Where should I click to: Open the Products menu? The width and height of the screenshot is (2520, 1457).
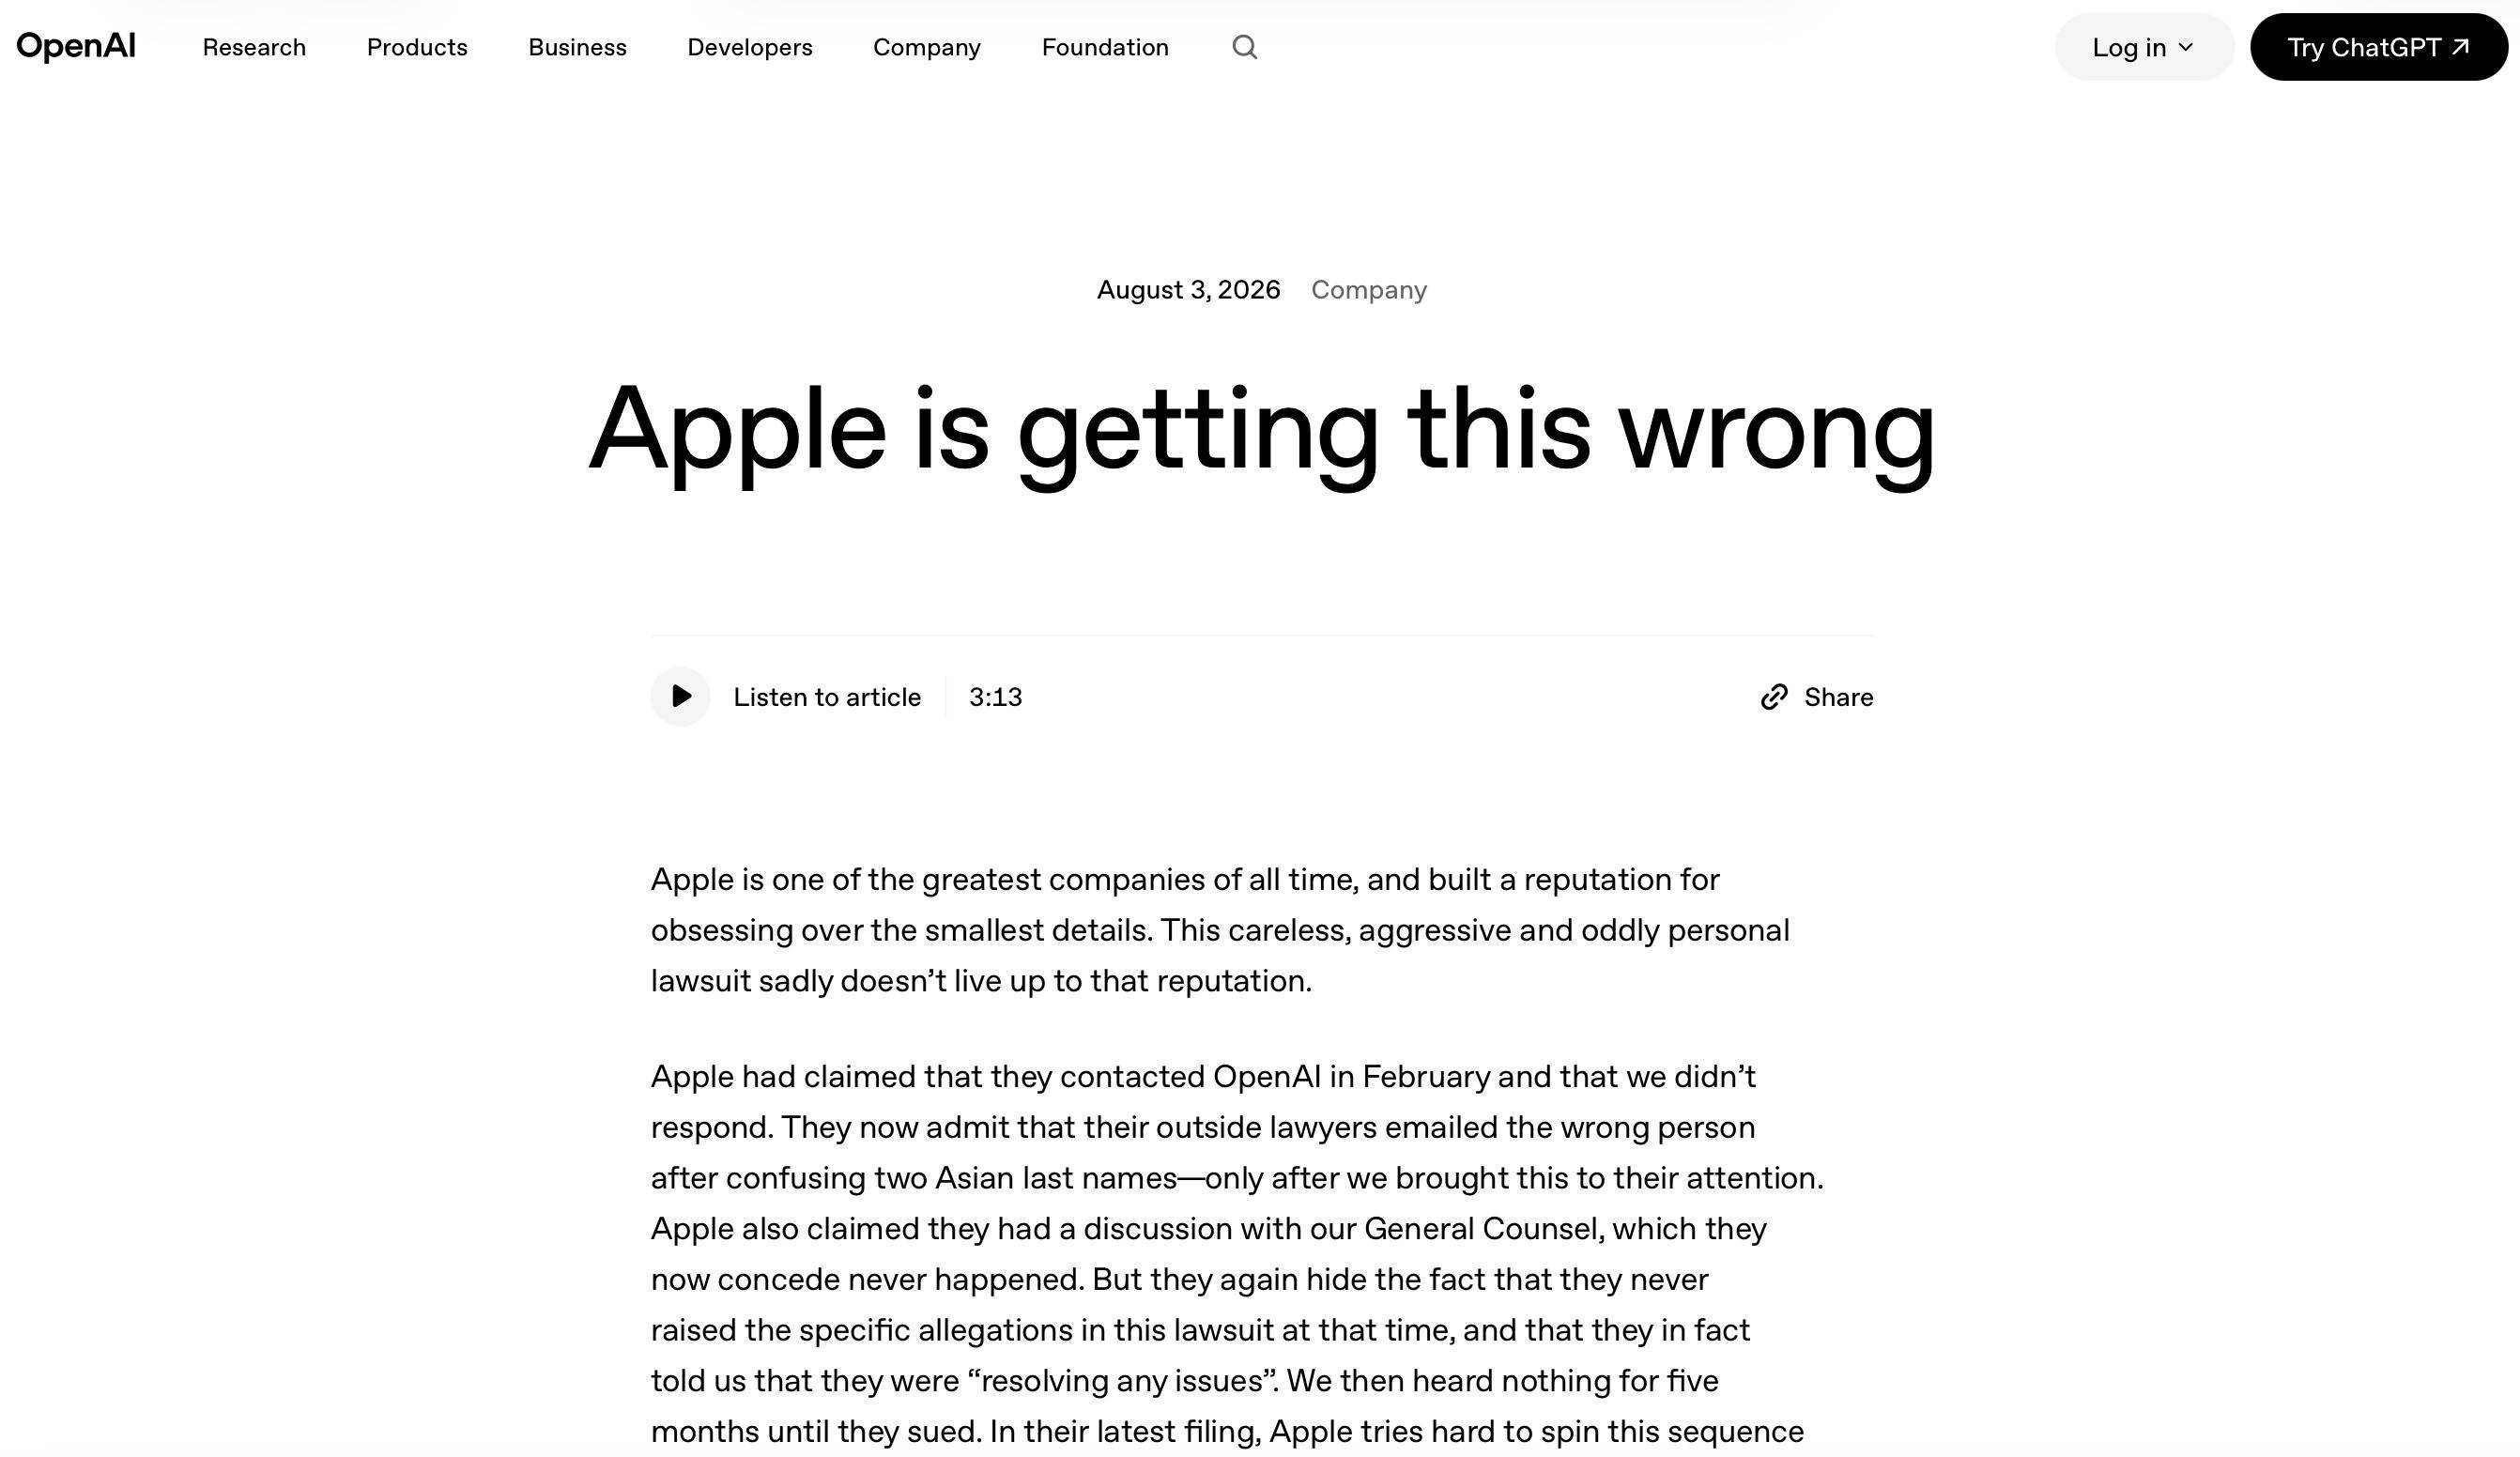tap(417, 47)
